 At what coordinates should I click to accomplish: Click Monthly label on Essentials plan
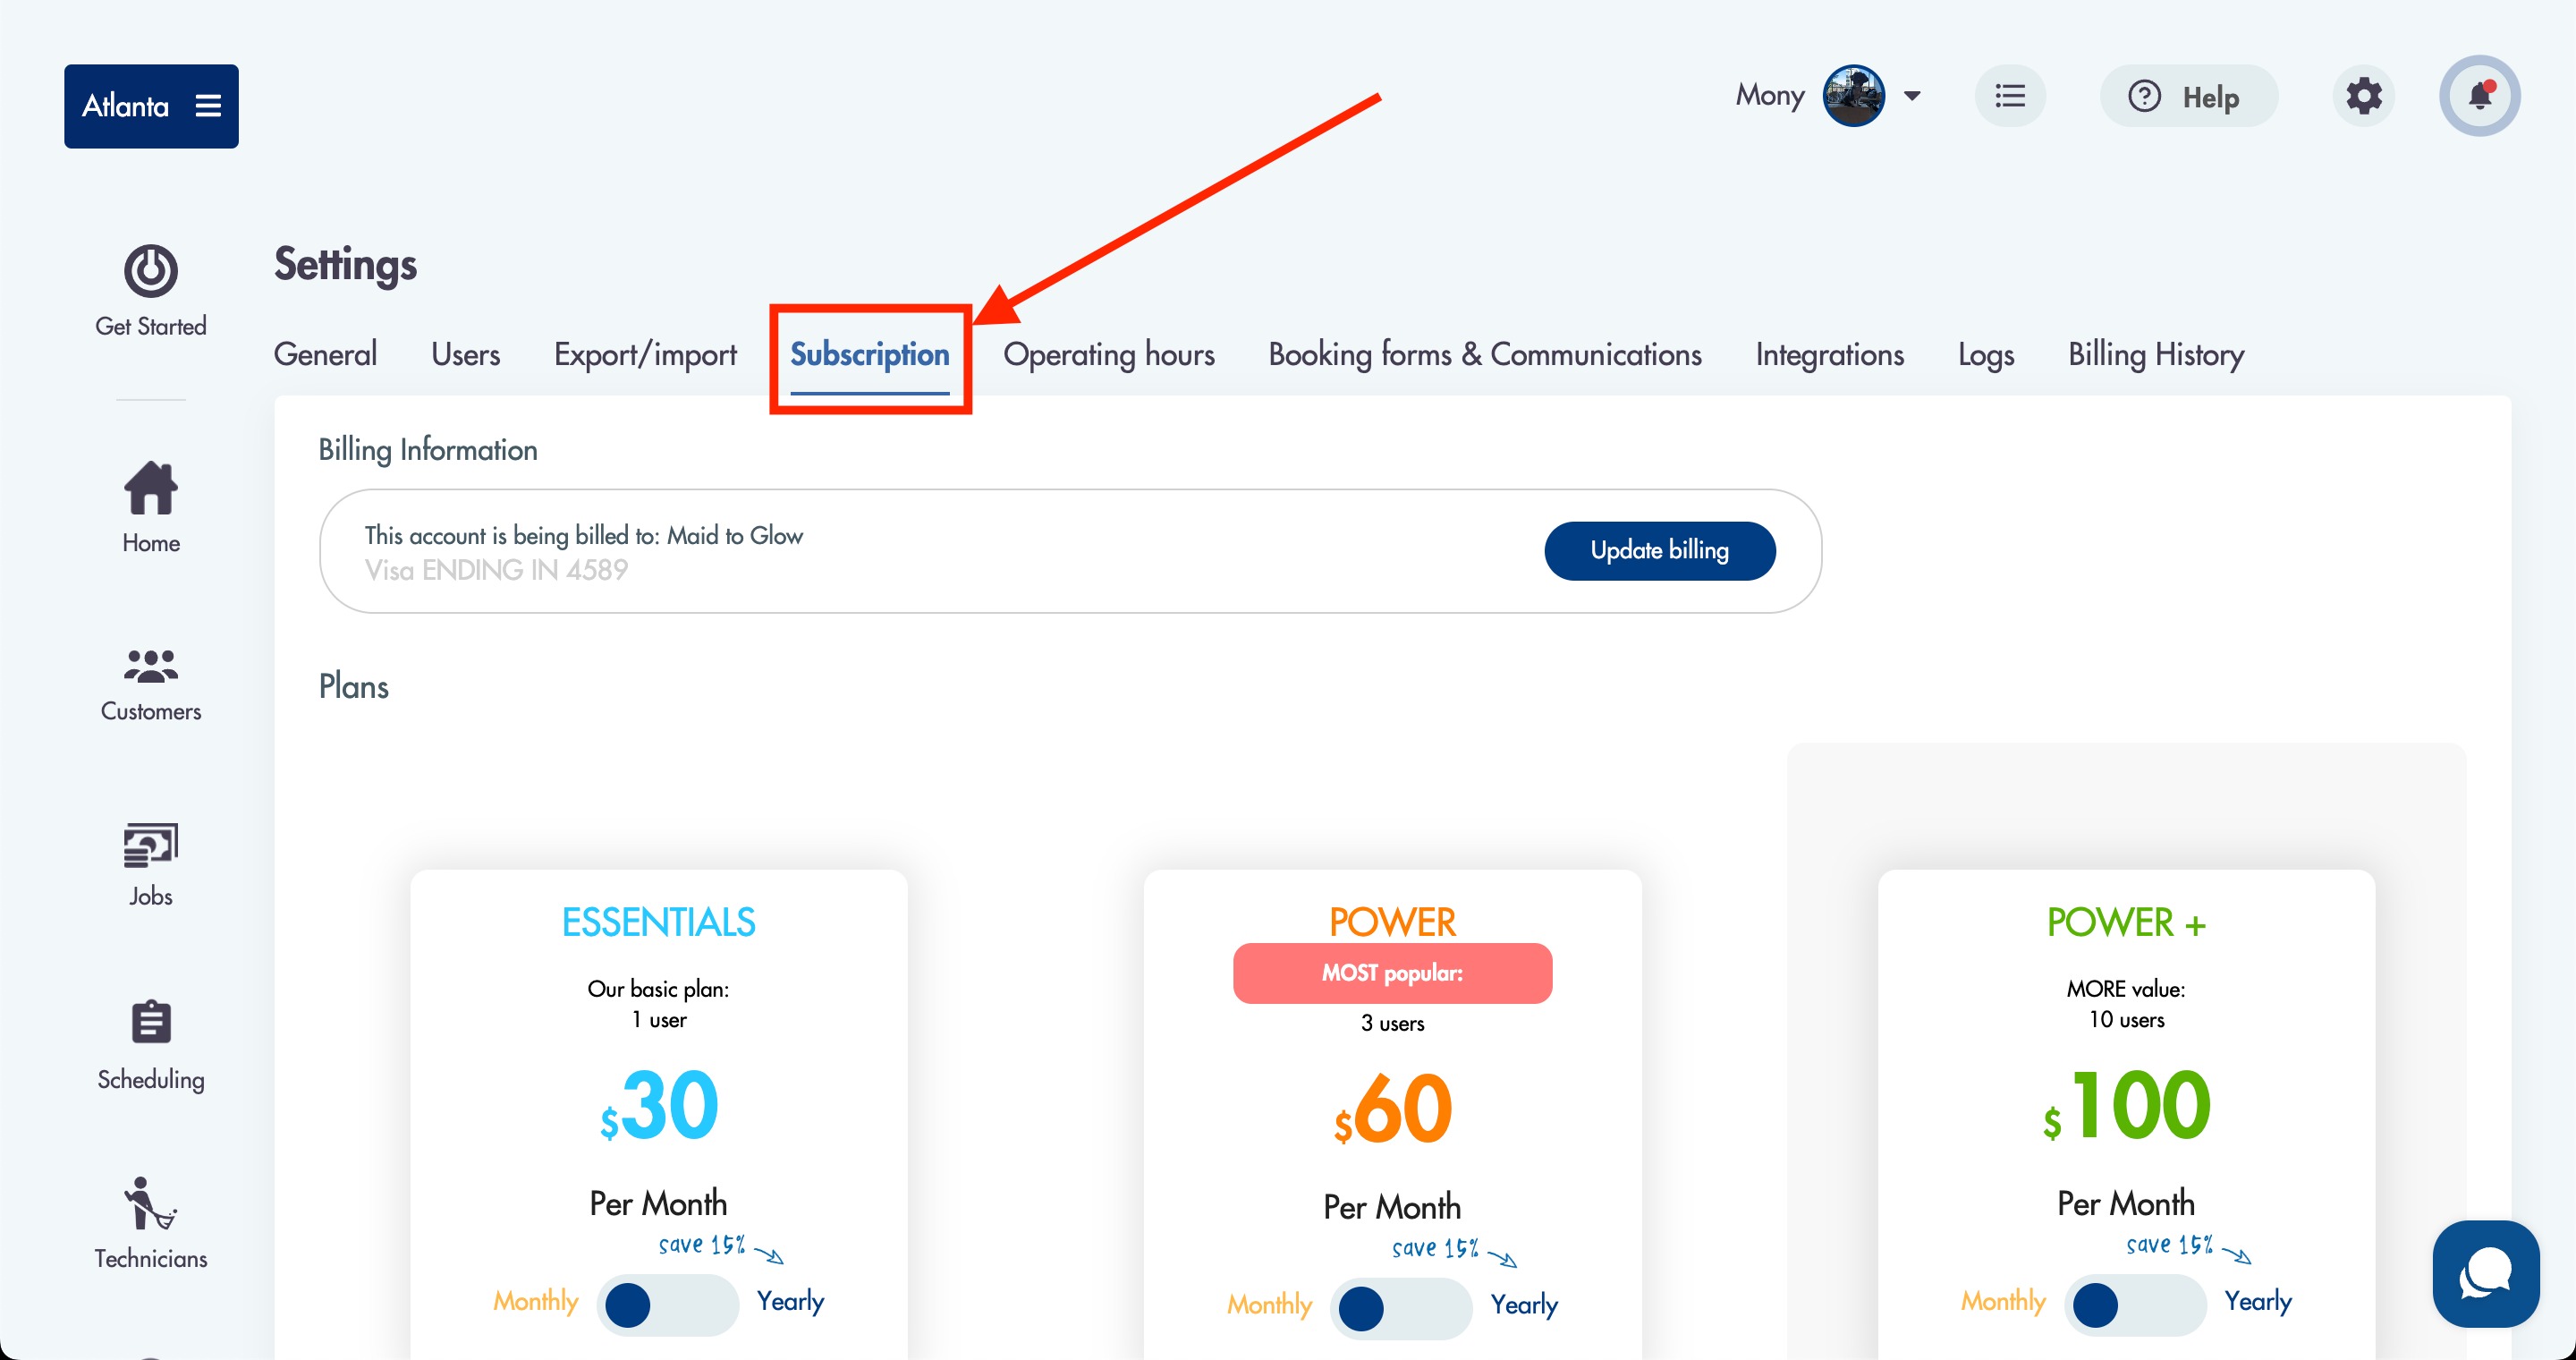(x=535, y=1301)
